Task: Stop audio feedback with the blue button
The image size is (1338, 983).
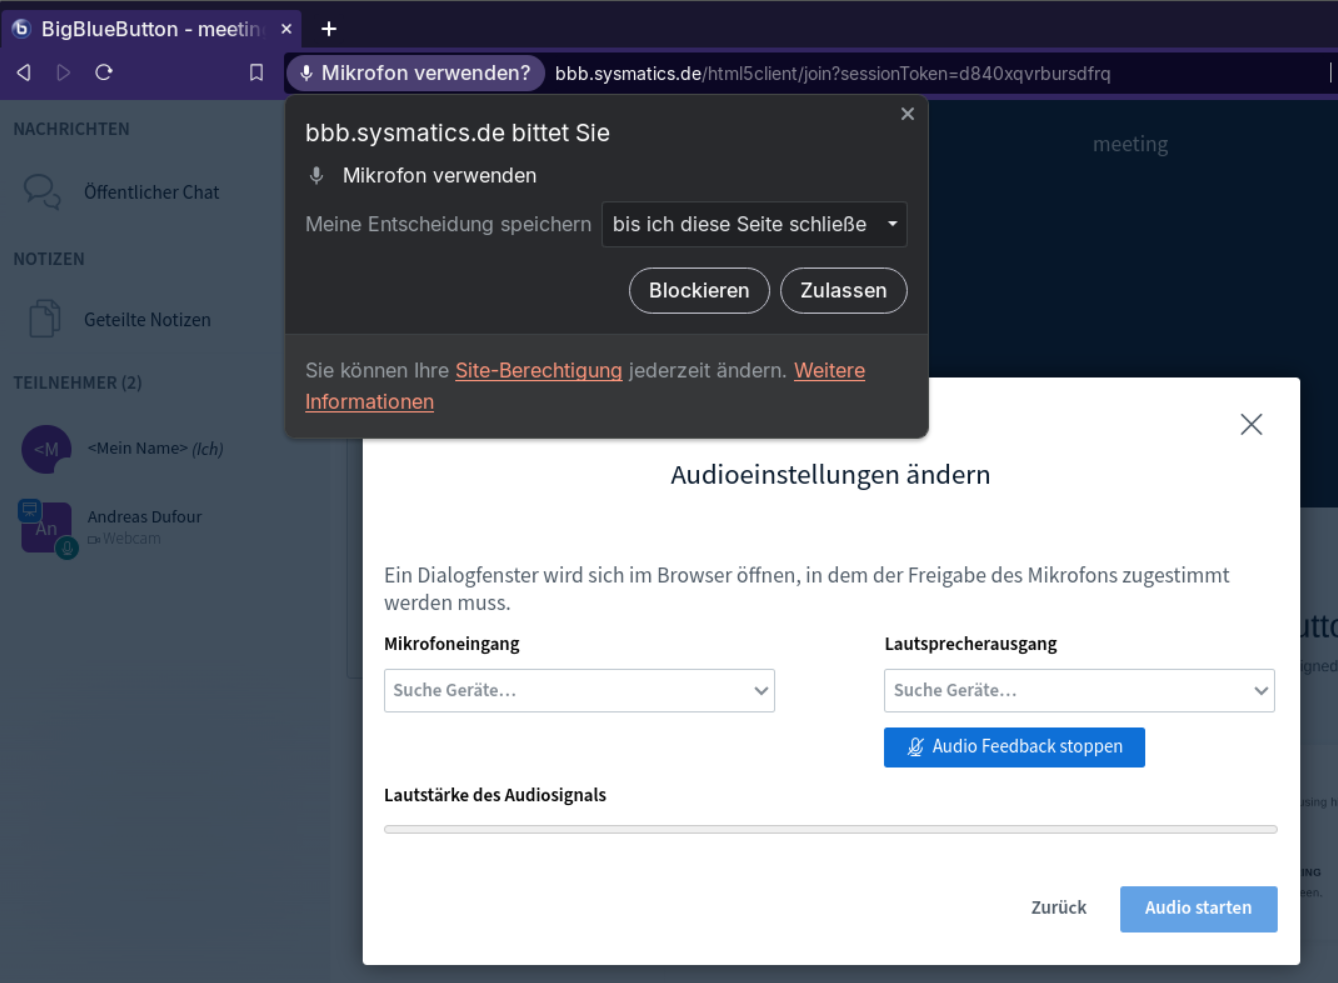Action: click(1013, 747)
